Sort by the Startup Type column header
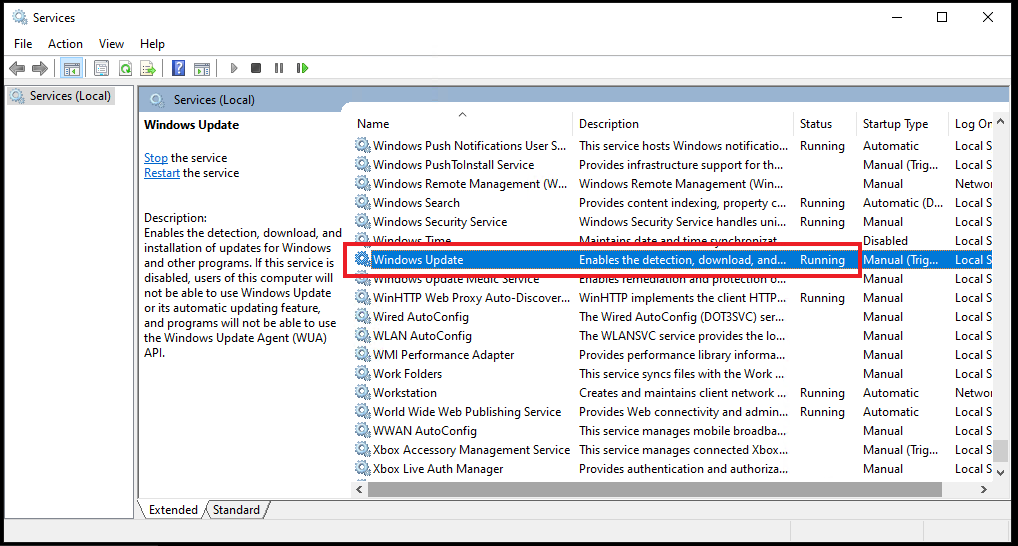 coord(903,123)
